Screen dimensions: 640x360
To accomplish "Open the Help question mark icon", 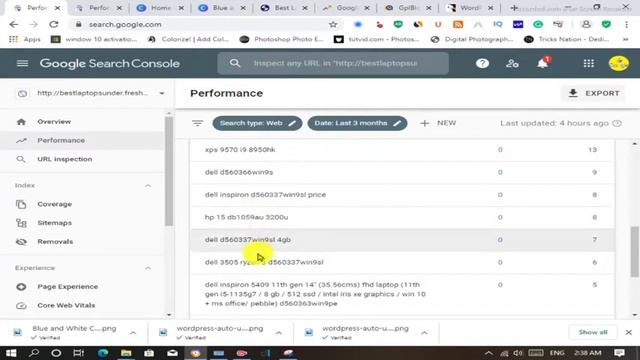I will (482, 63).
